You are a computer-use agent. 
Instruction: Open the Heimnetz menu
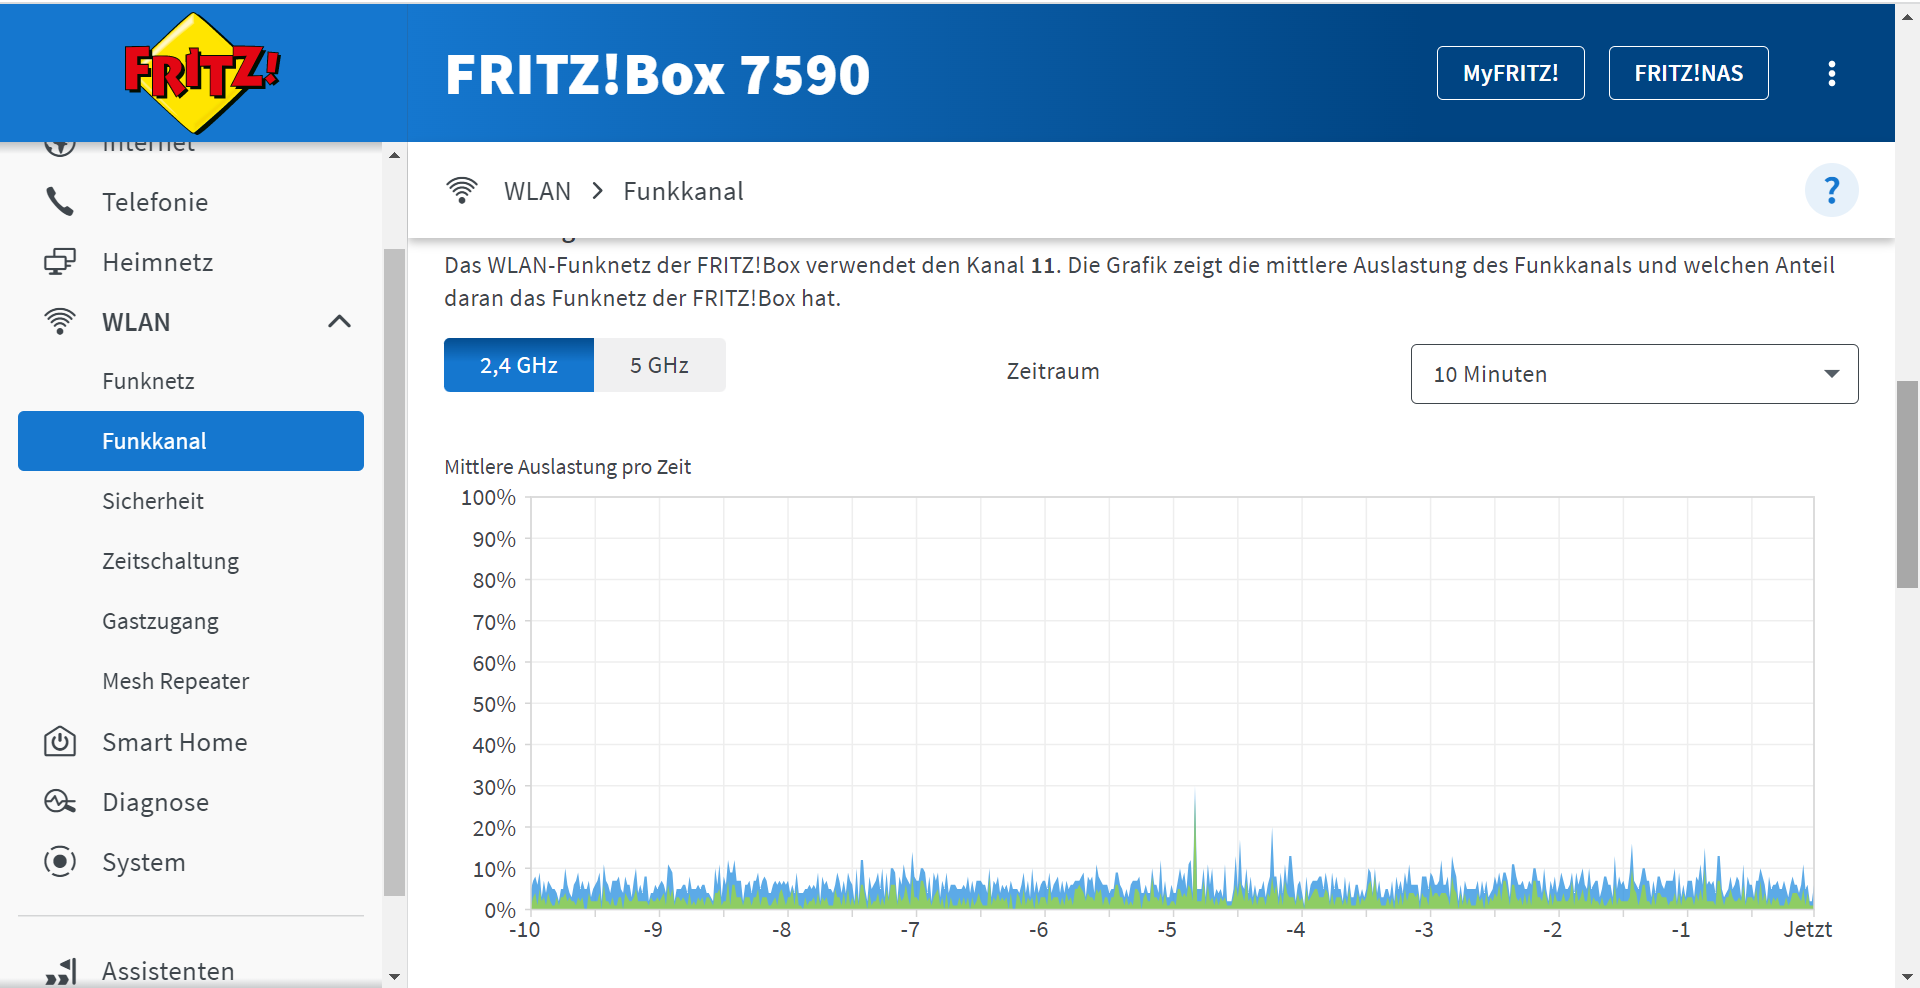(x=158, y=262)
